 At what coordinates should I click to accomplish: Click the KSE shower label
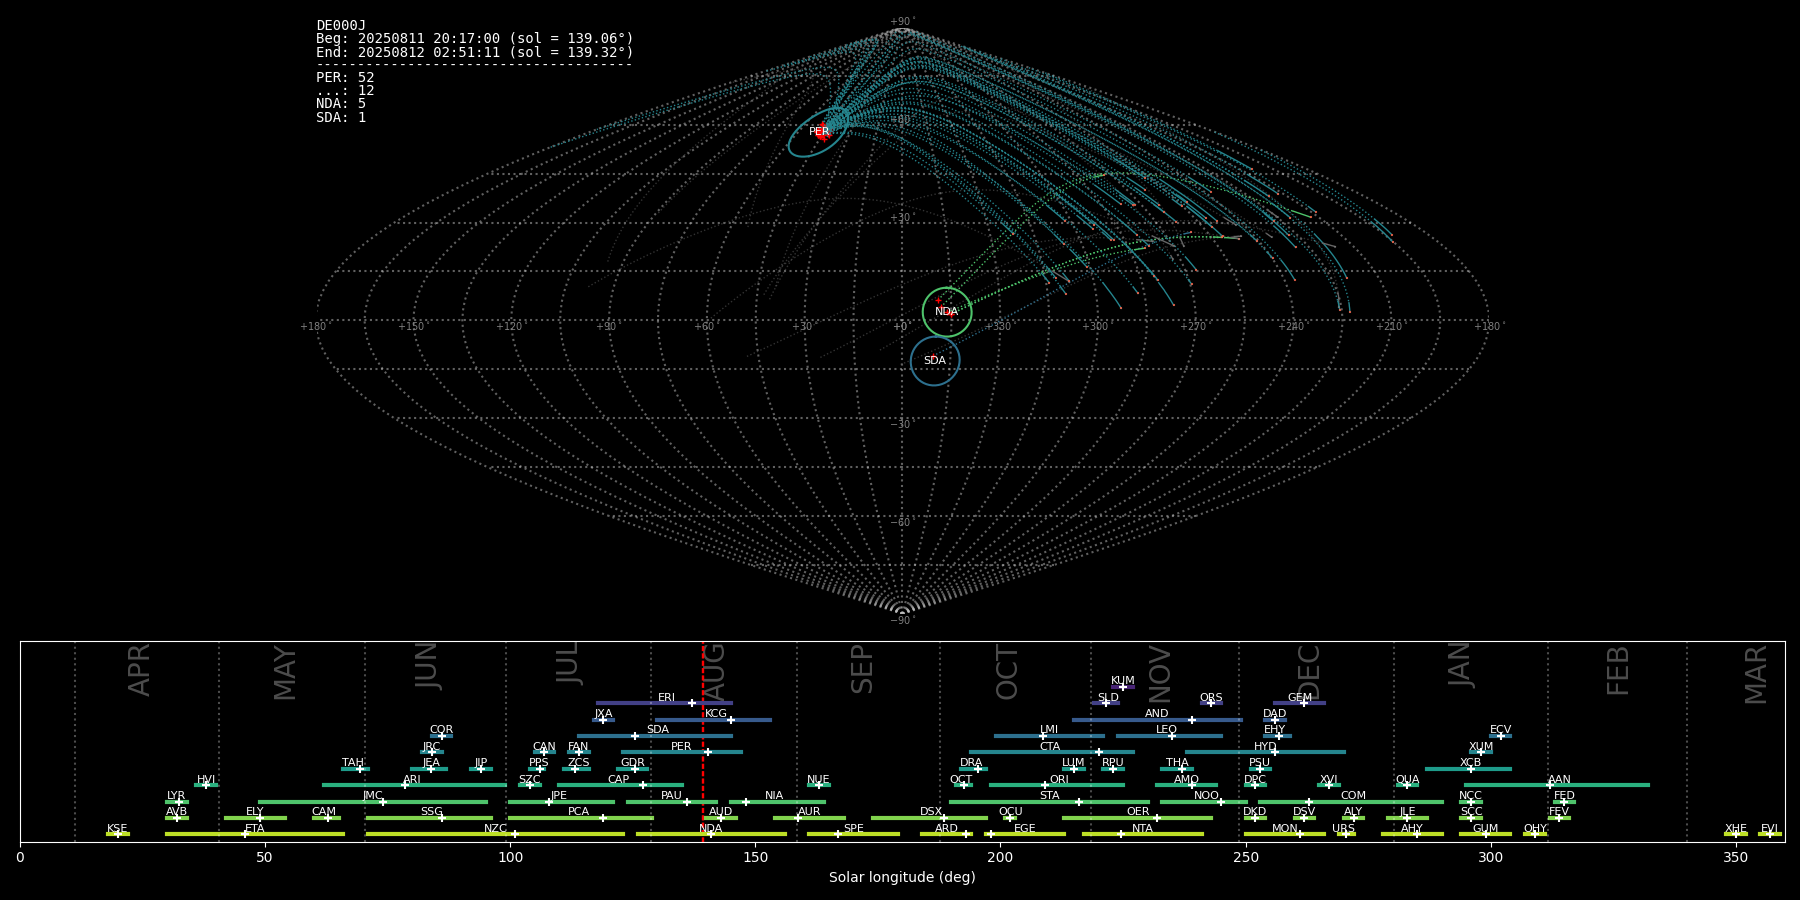coord(117,828)
